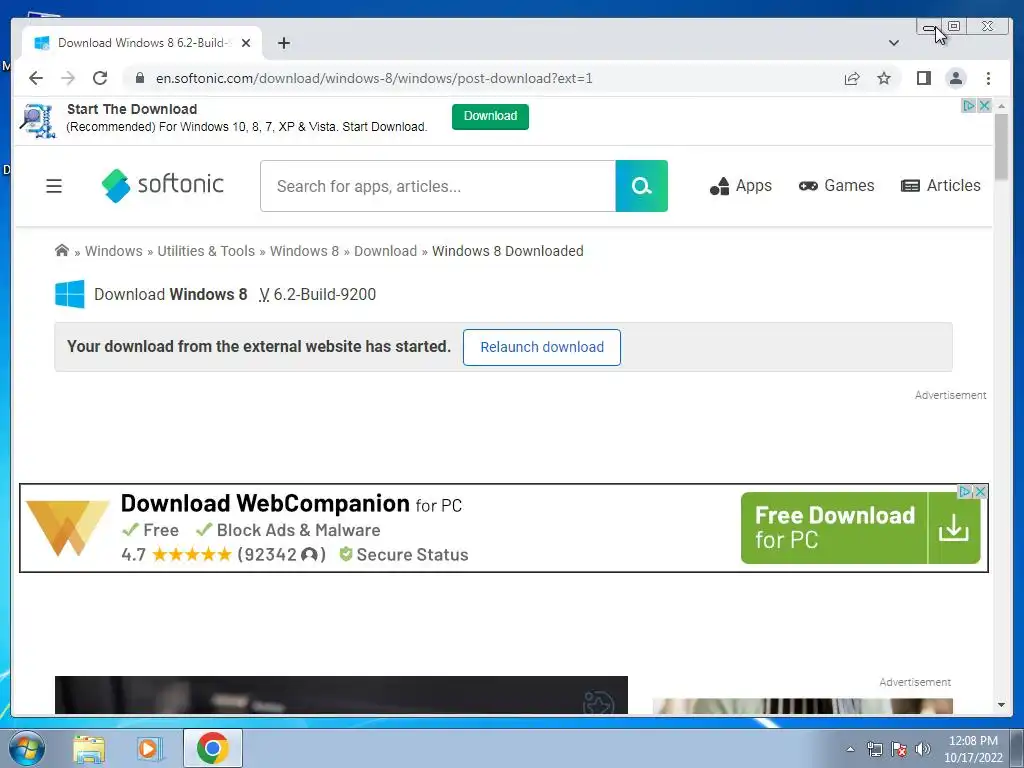
Task: Open the taskbar clock showing 12:08 PM
Action: 973,749
